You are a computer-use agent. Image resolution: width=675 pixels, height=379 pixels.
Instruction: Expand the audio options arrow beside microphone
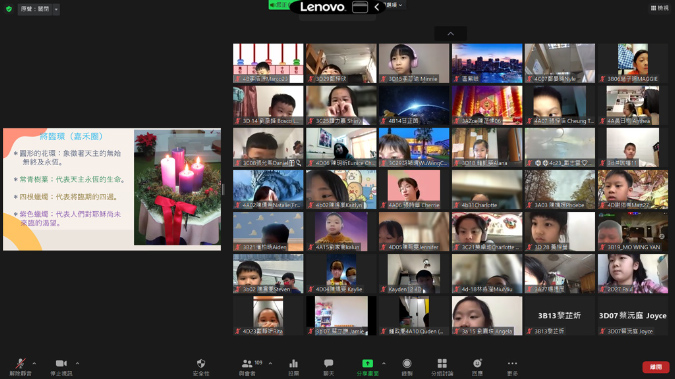click(34, 363)
